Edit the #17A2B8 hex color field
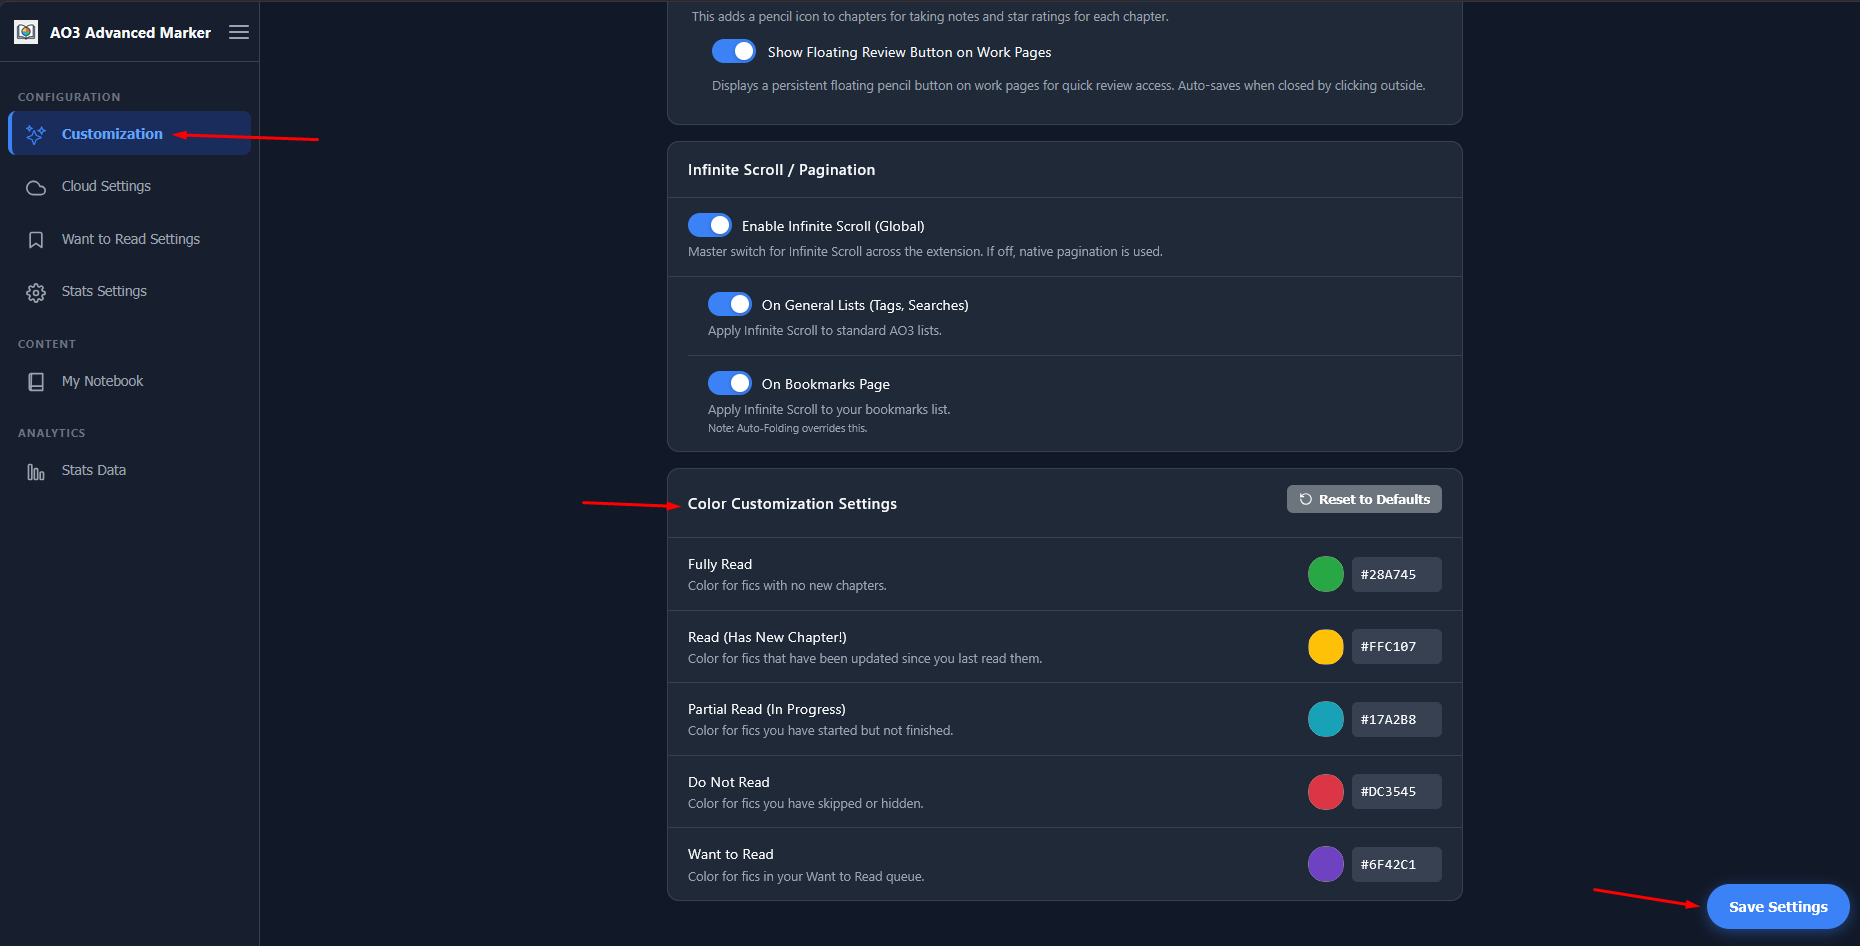Viewport: 1860px width, 946px height. pos(1397,719)
